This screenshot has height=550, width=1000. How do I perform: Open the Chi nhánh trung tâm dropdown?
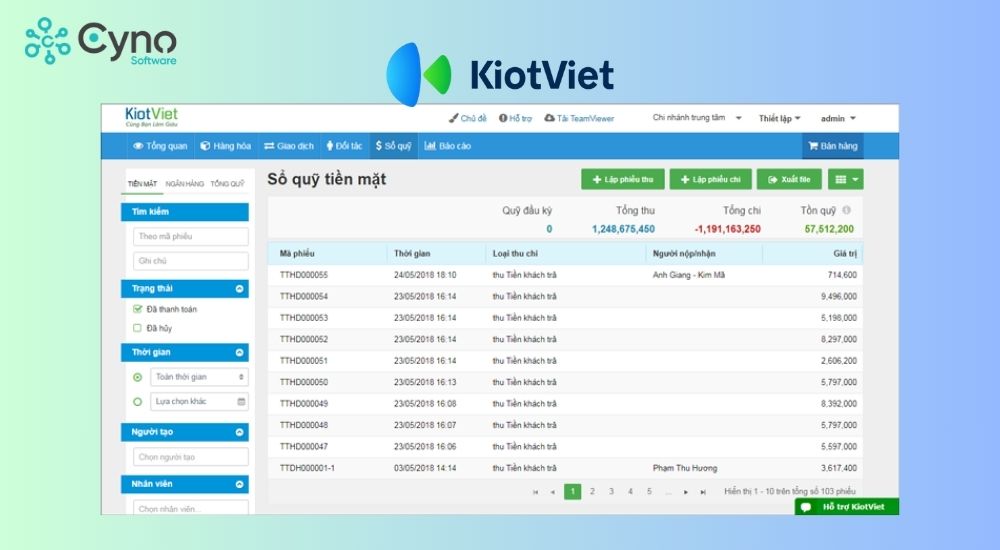[696, 118]
